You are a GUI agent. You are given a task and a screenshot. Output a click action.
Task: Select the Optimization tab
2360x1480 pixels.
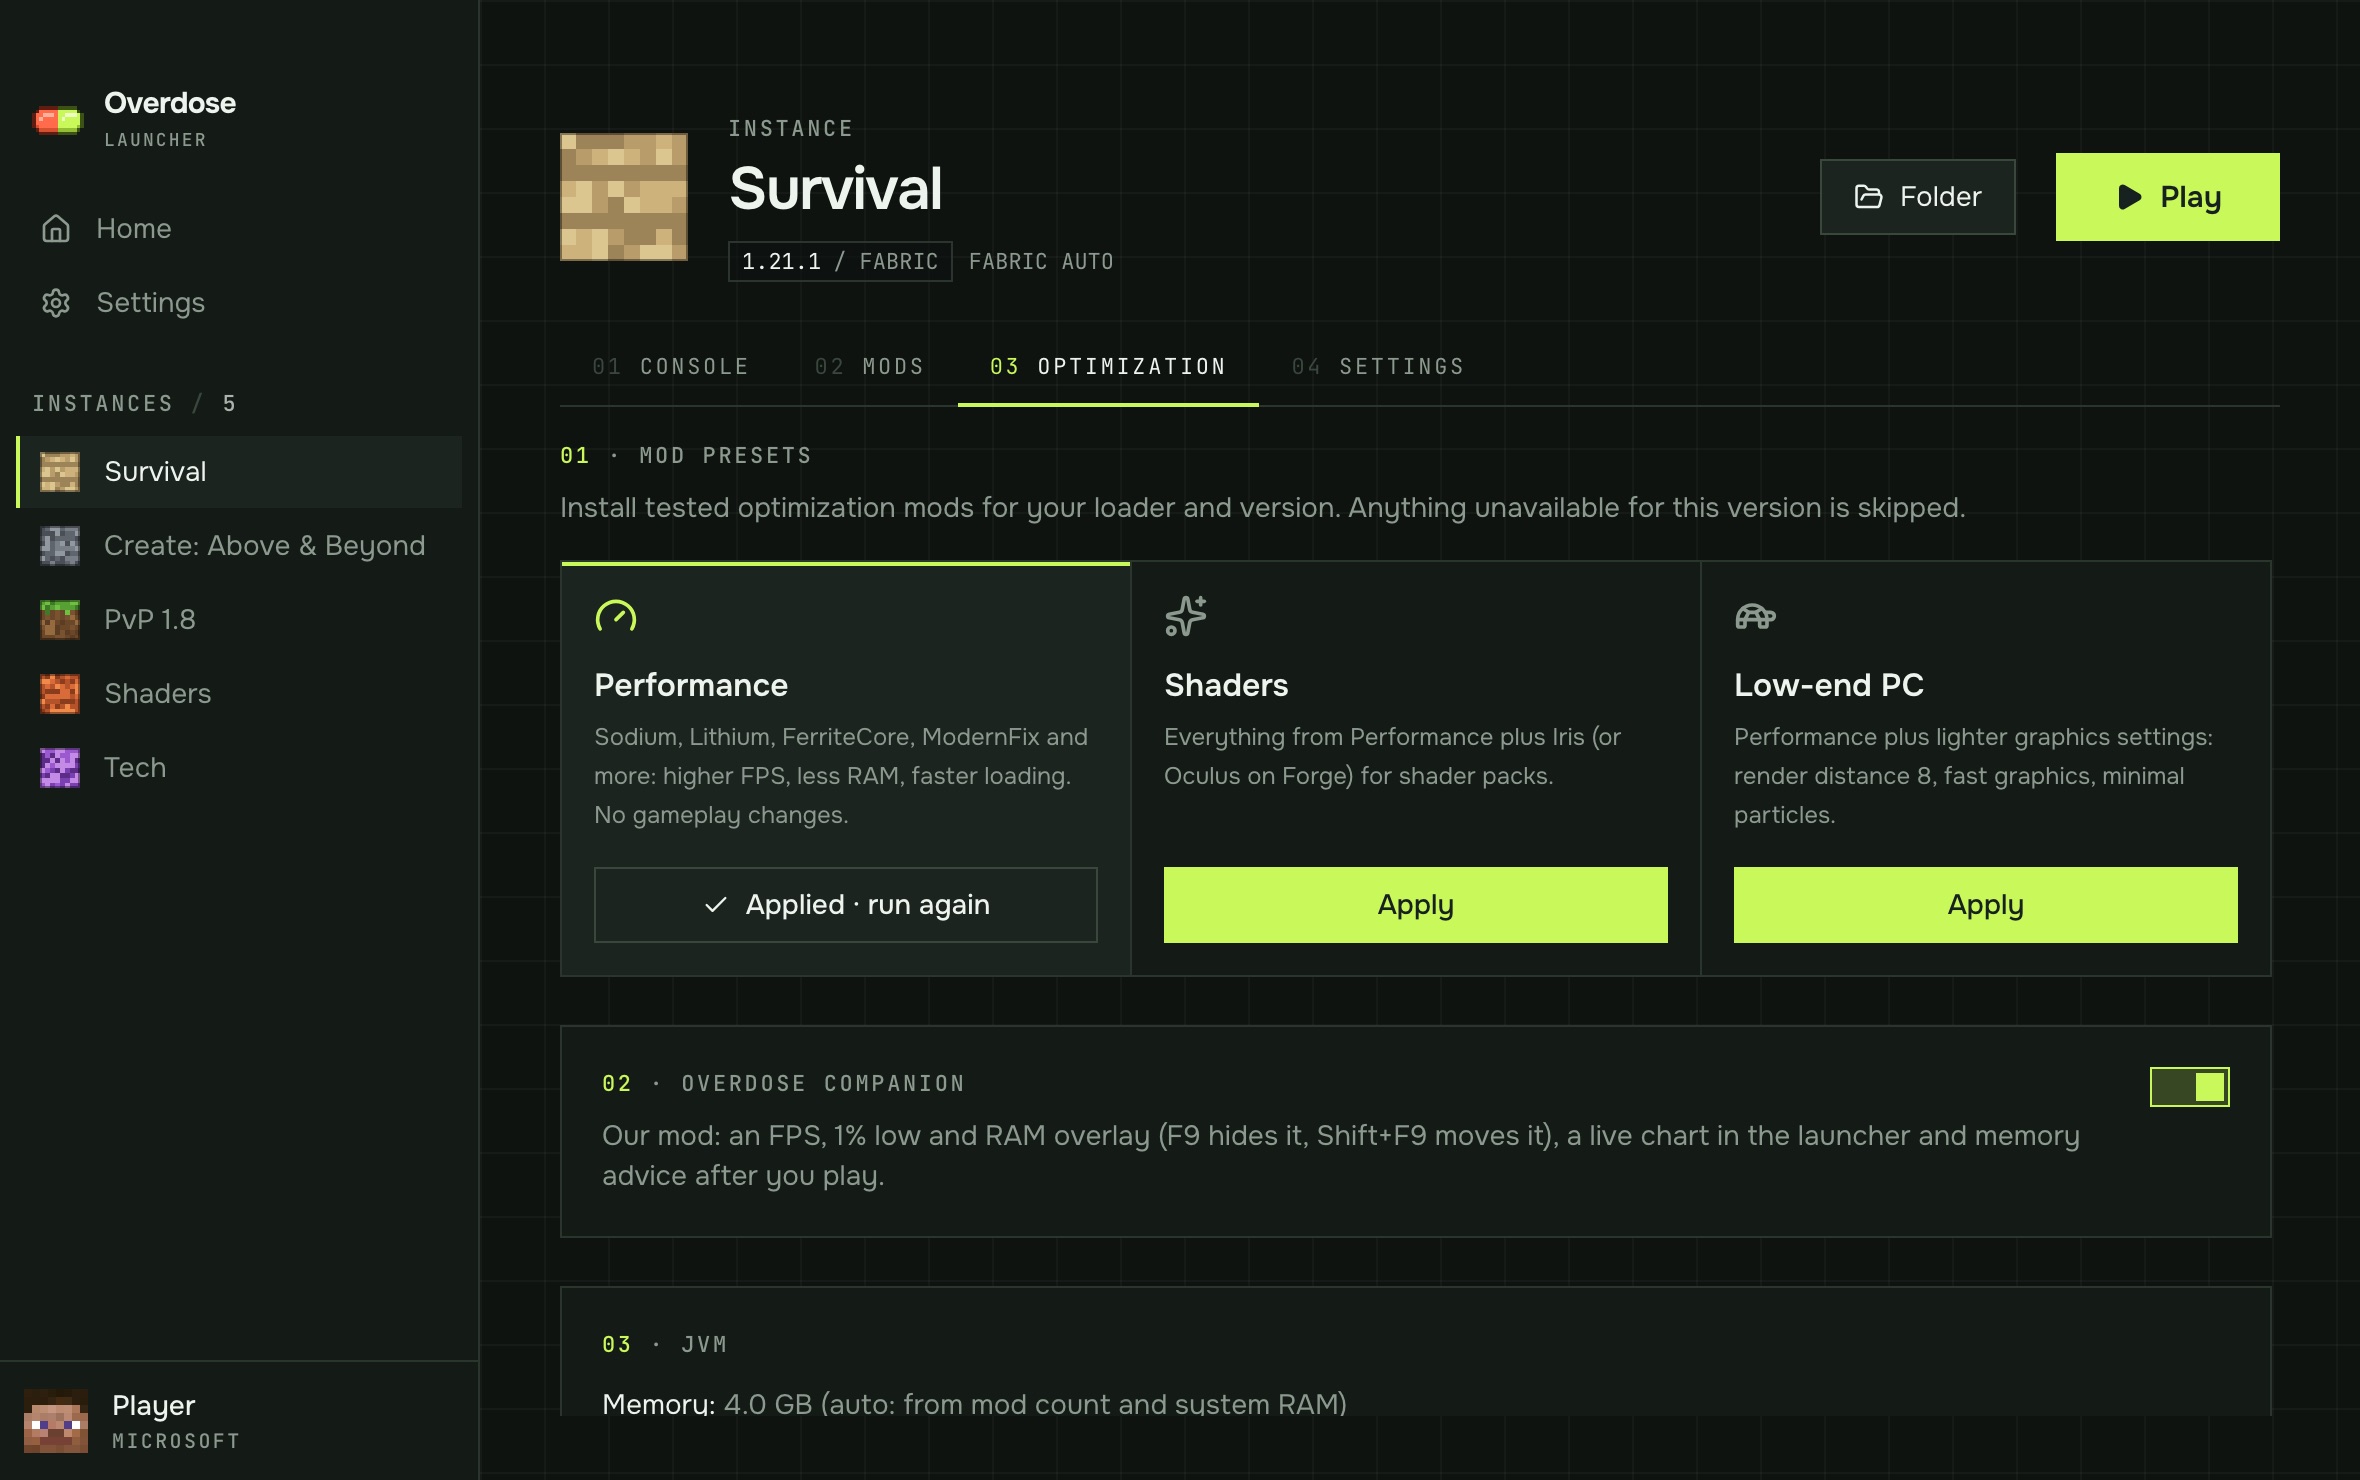(x=1108, y=367)
